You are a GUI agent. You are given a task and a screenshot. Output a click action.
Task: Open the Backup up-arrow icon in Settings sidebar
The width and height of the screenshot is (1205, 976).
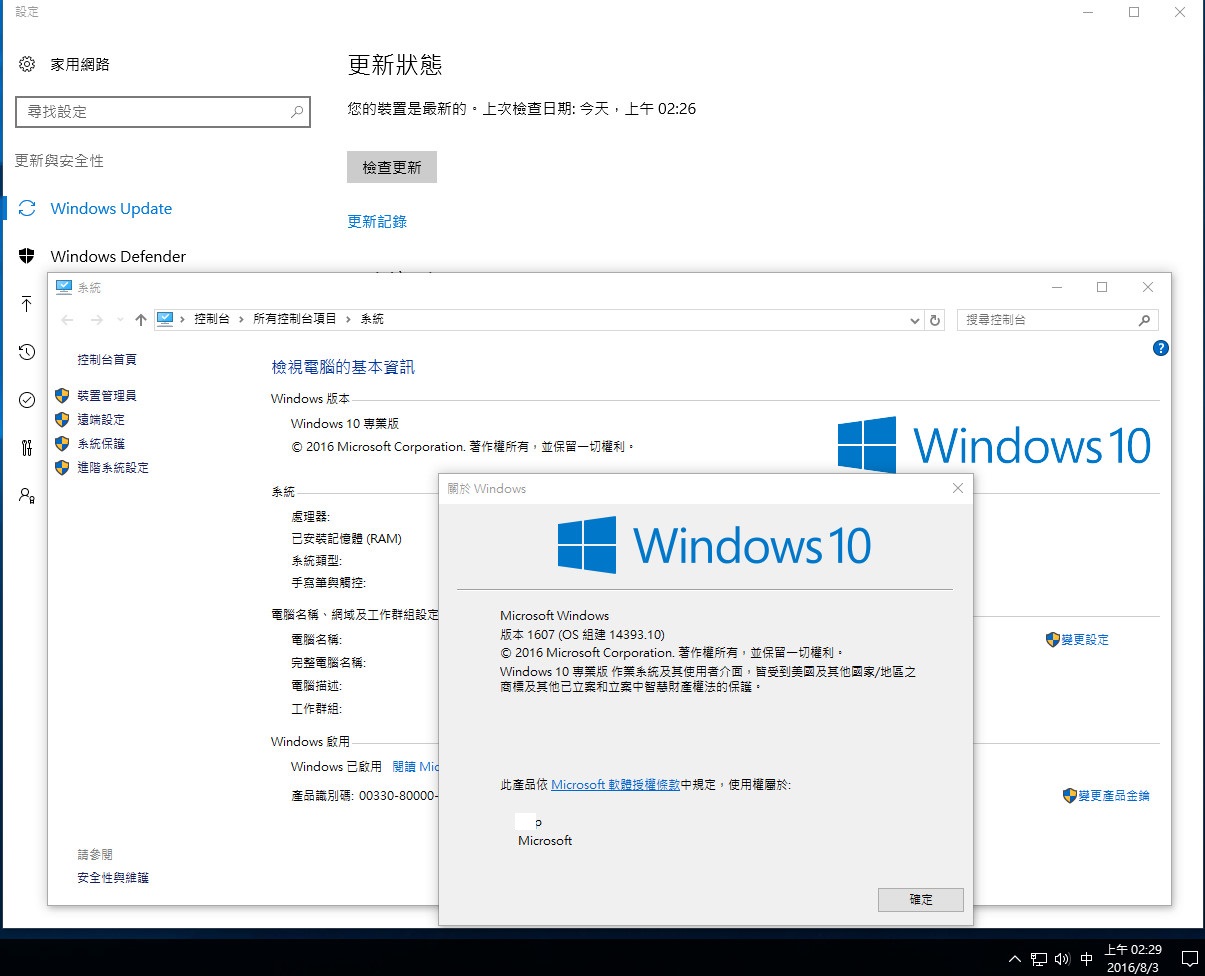[x=27, y=304]
